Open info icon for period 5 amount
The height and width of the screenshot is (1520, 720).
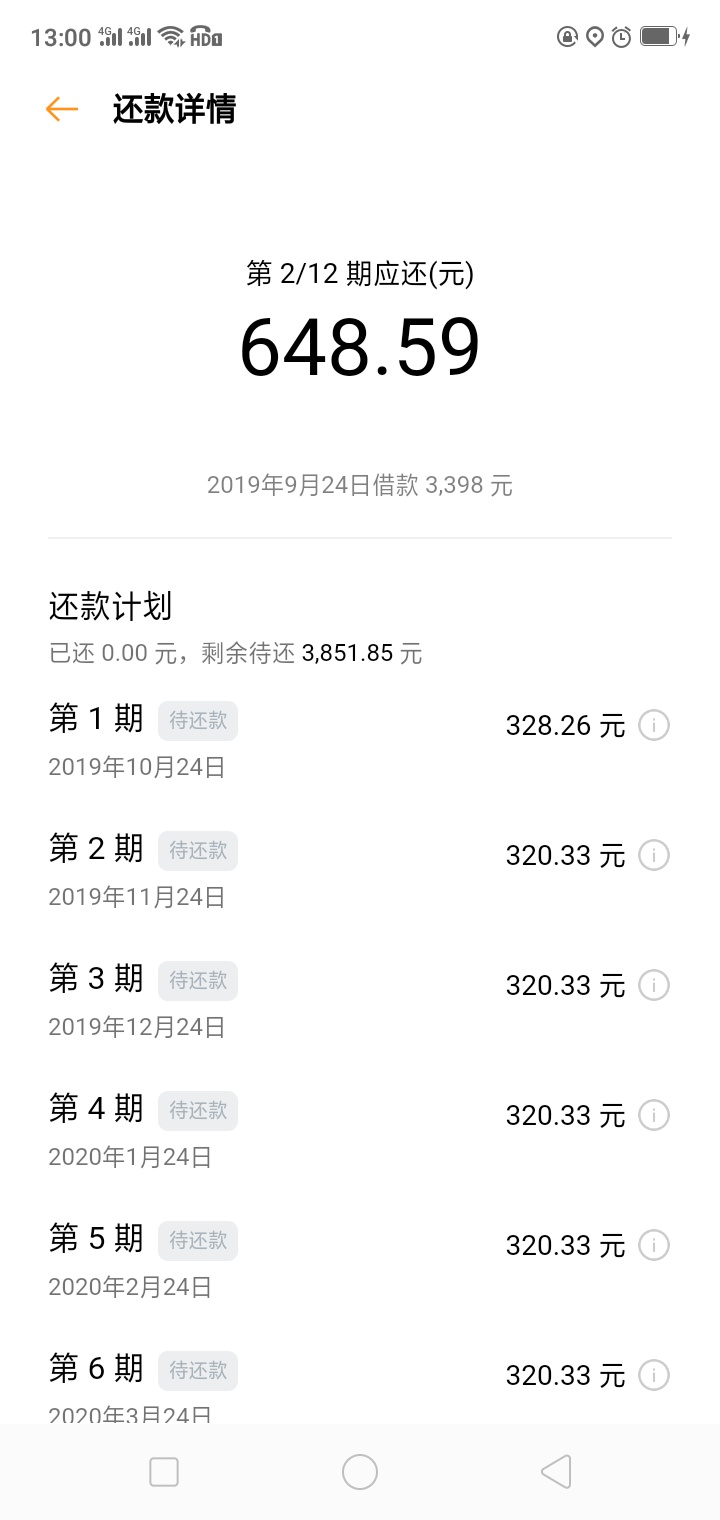pyautogui.click(x=654, y=1245)
